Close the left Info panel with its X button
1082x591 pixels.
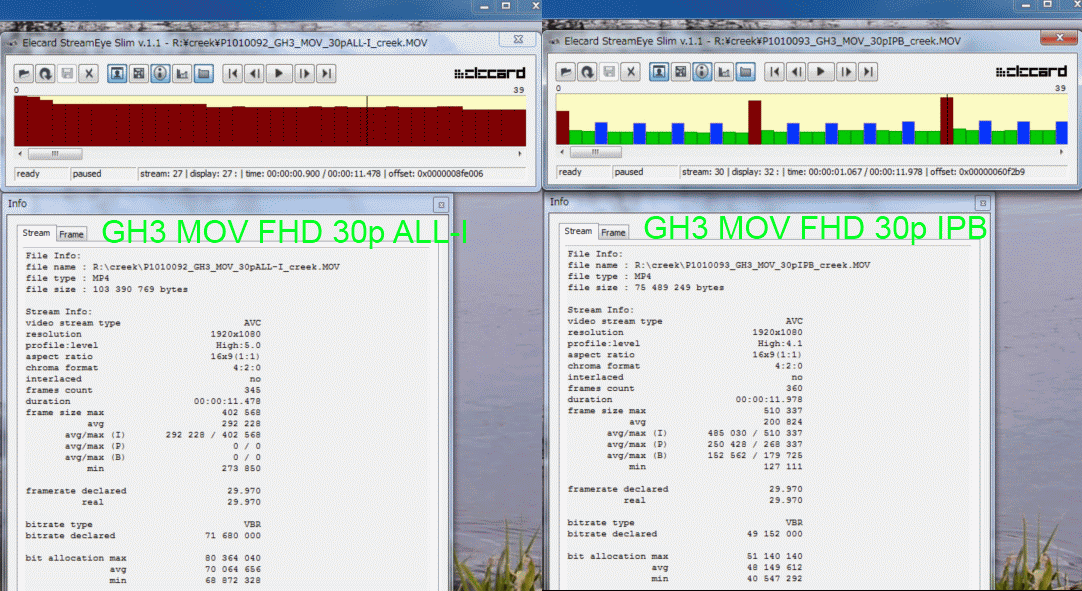(440, 204)
